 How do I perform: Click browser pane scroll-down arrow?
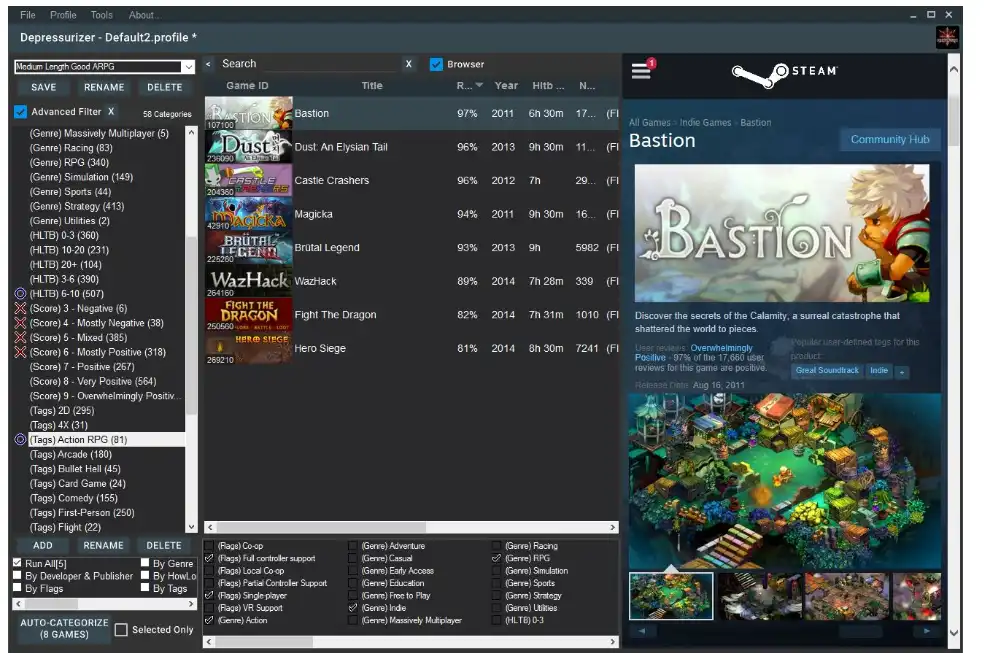(x=954, y=632)
